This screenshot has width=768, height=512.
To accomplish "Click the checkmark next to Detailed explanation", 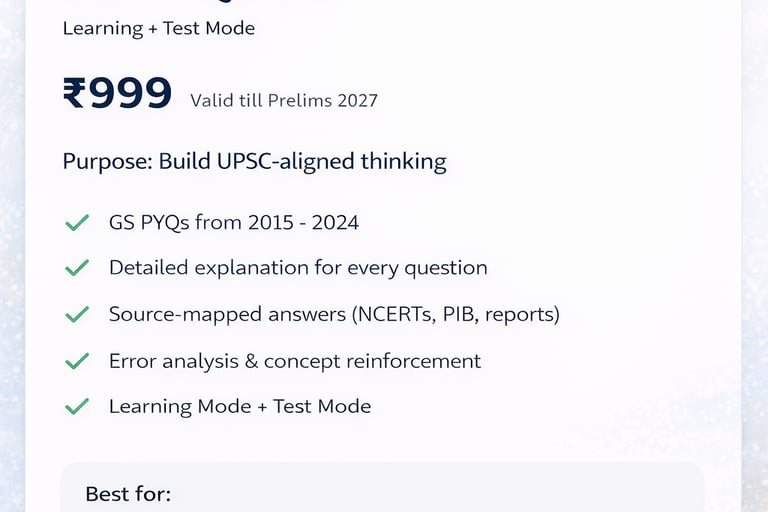I will click(x=77, y=268).
